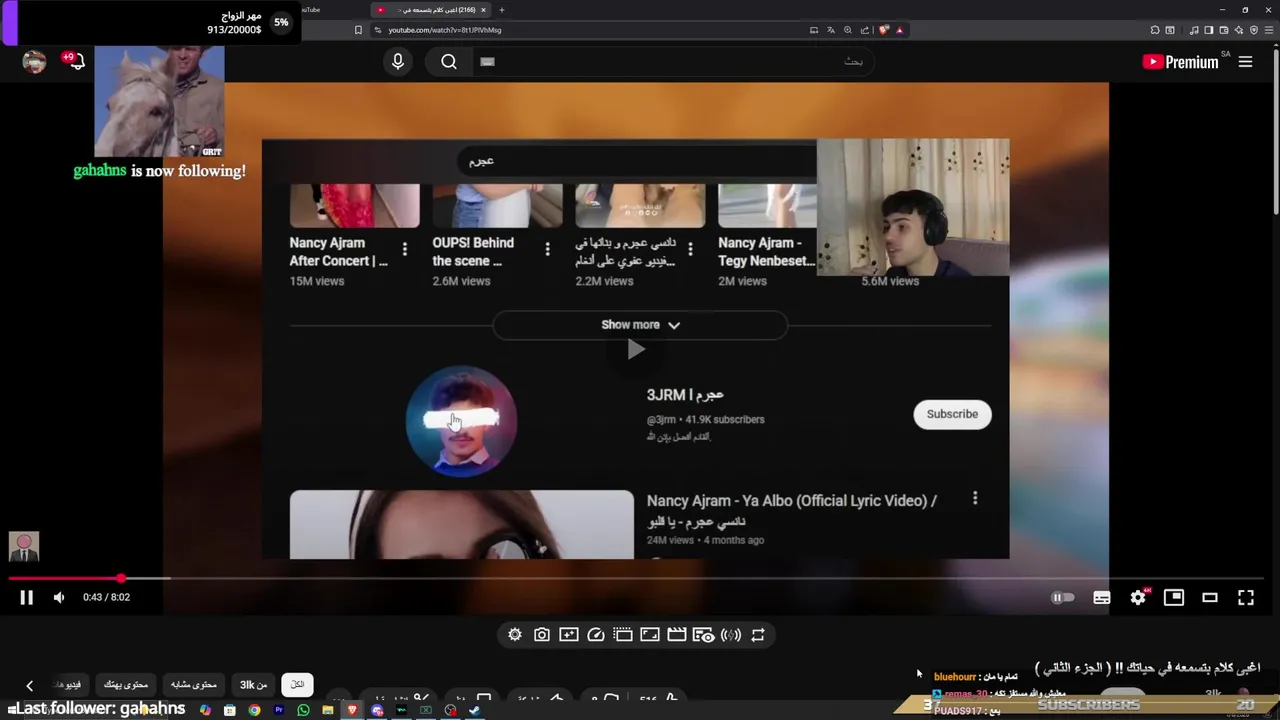Select the 'محتوى مشابه' filter chip
The height and width of the screenshot is (720, 1280).
(194, 684)
